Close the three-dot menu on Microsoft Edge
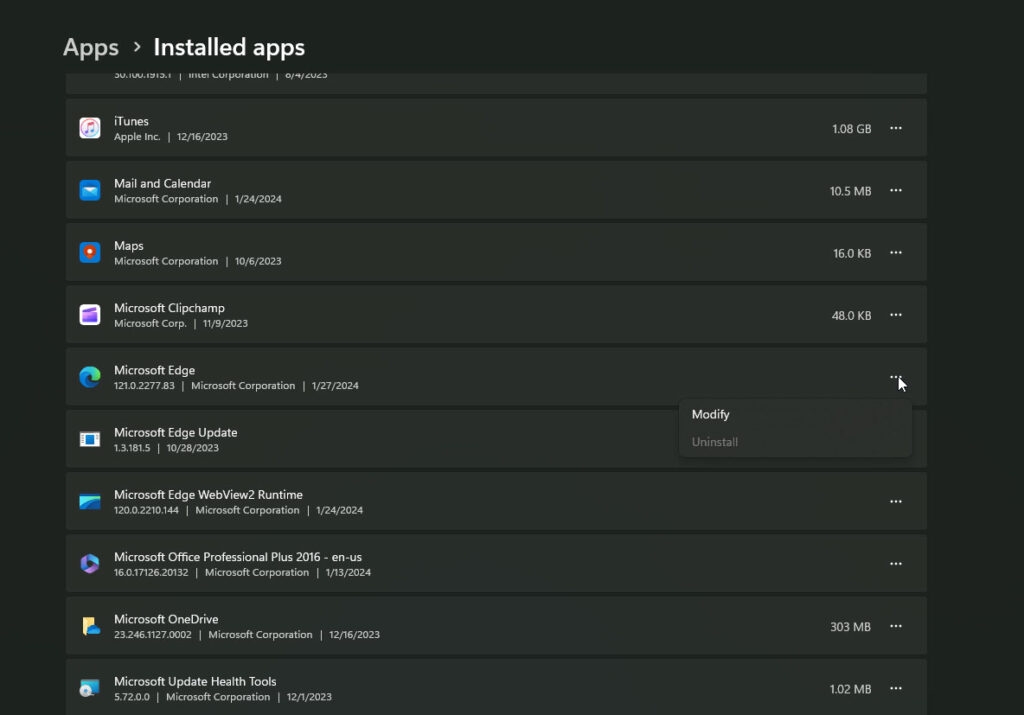Screen dimensions: 1024x715 [x=895, y=377]
